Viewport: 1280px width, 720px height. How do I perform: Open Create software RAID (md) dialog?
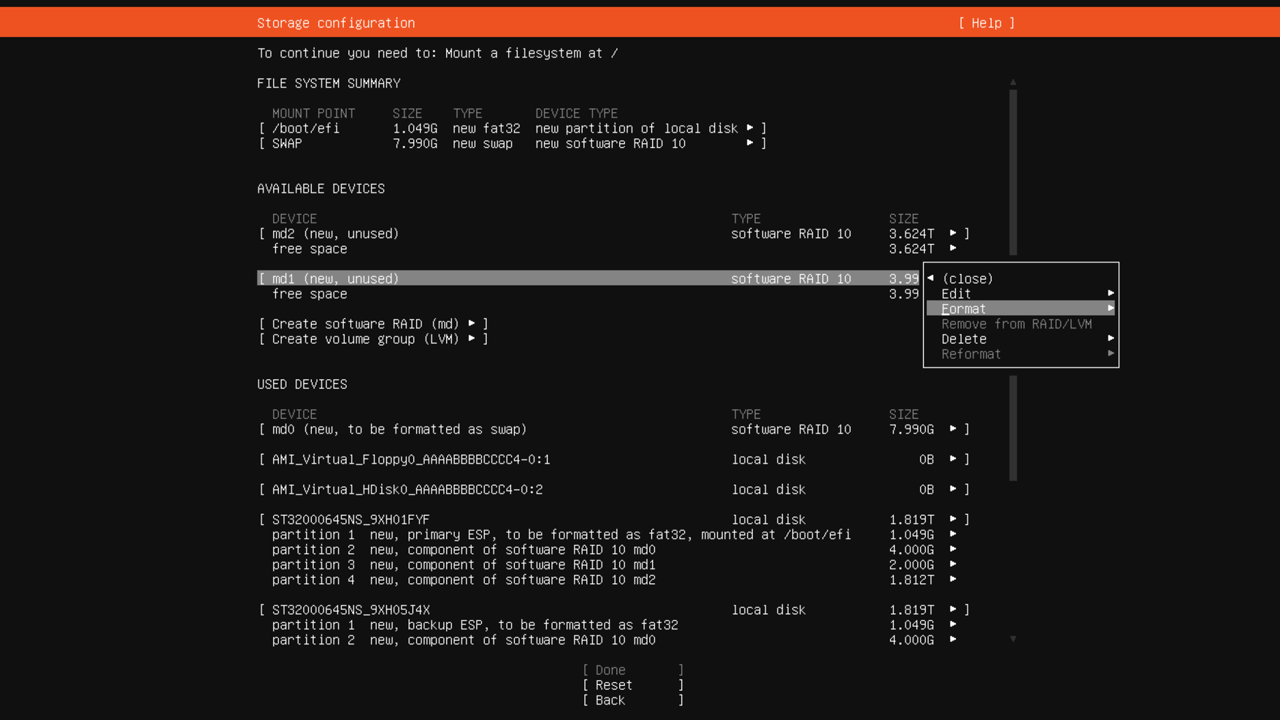373,324
